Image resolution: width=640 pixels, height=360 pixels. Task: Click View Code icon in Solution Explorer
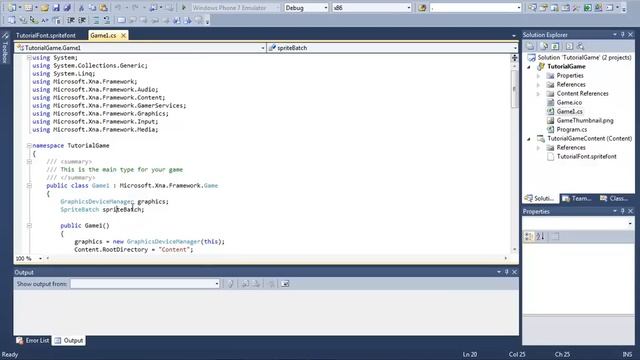tap(569, 46)
